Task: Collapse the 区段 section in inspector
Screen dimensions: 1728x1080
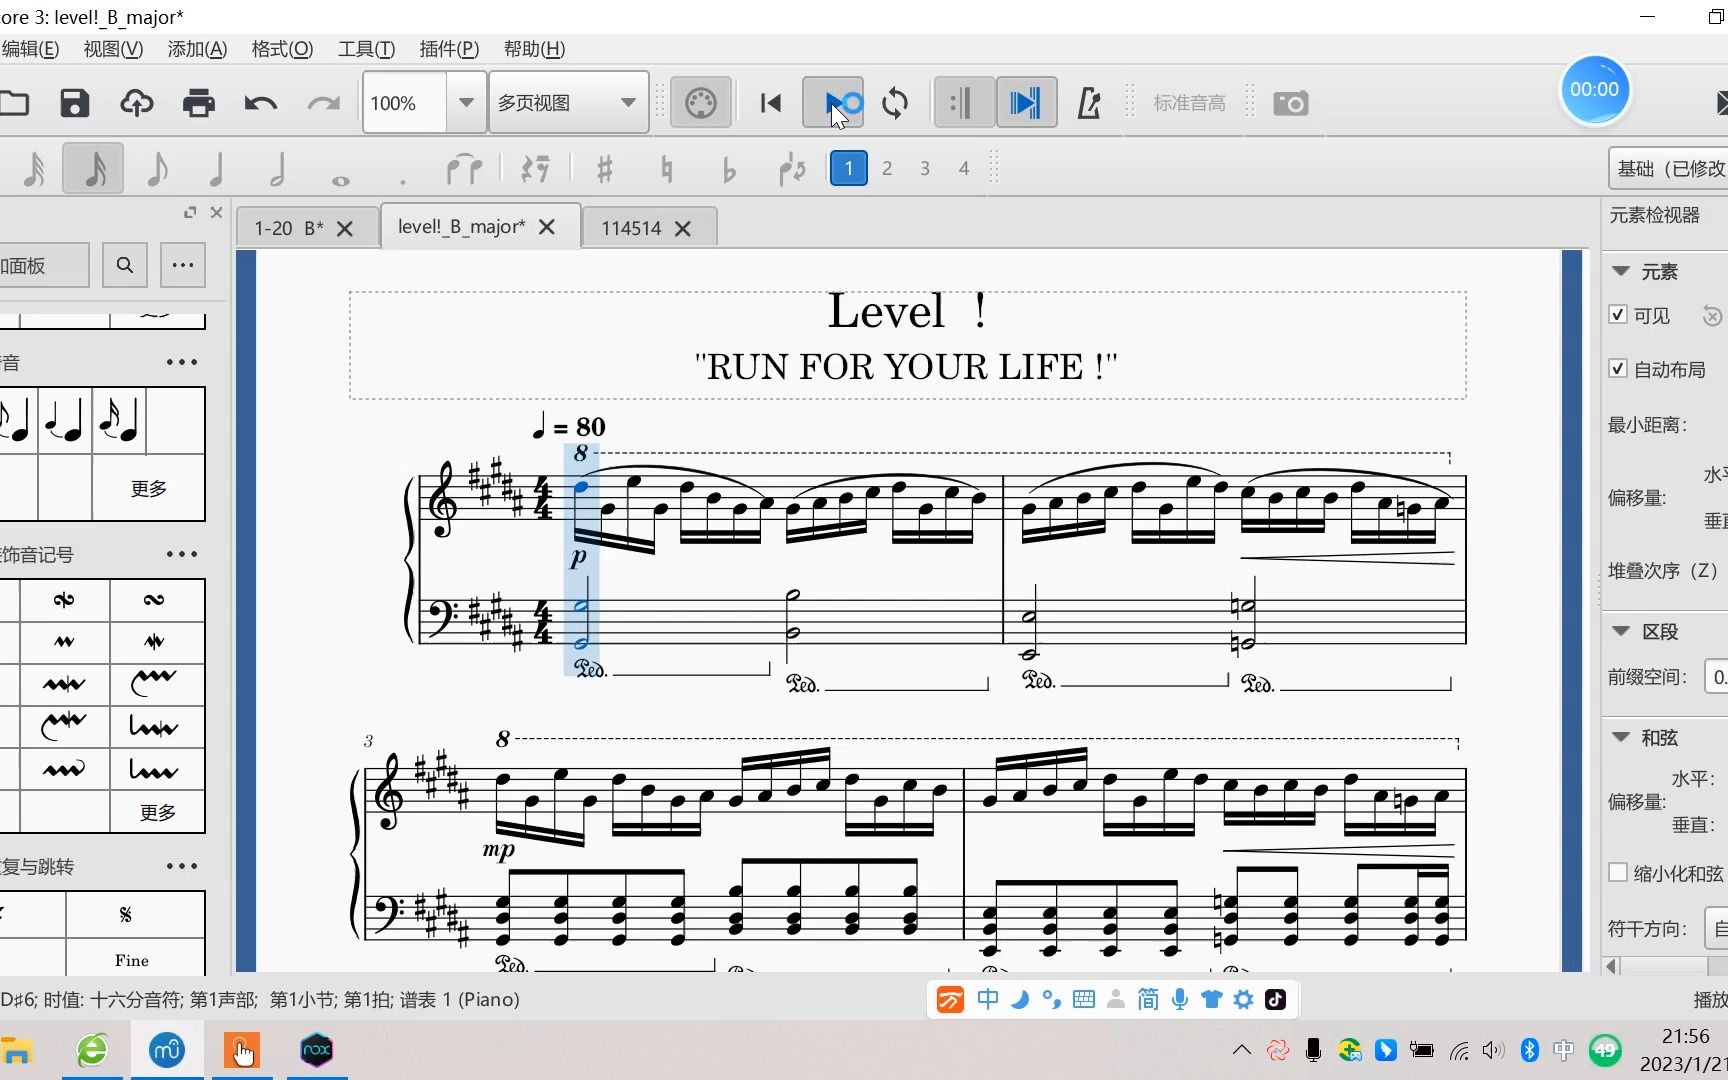Action: [1621, 631]
